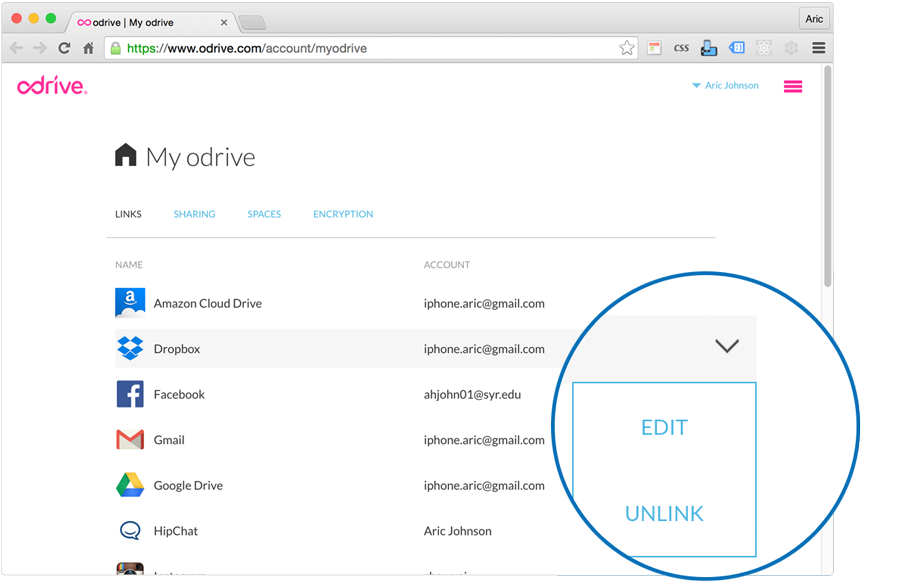
Task: Open the Aric Johnson account dropdown
Action: coord(725,86)
